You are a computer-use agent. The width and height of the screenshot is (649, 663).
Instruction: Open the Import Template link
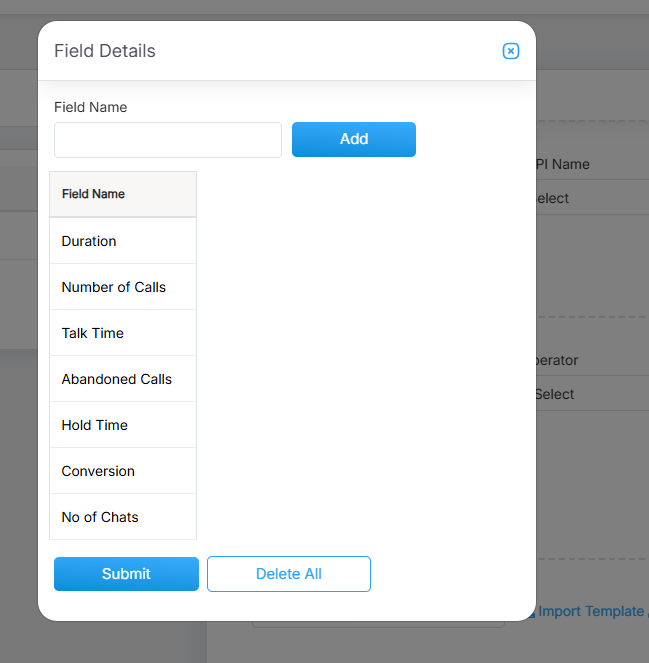[x=592, y=611]
